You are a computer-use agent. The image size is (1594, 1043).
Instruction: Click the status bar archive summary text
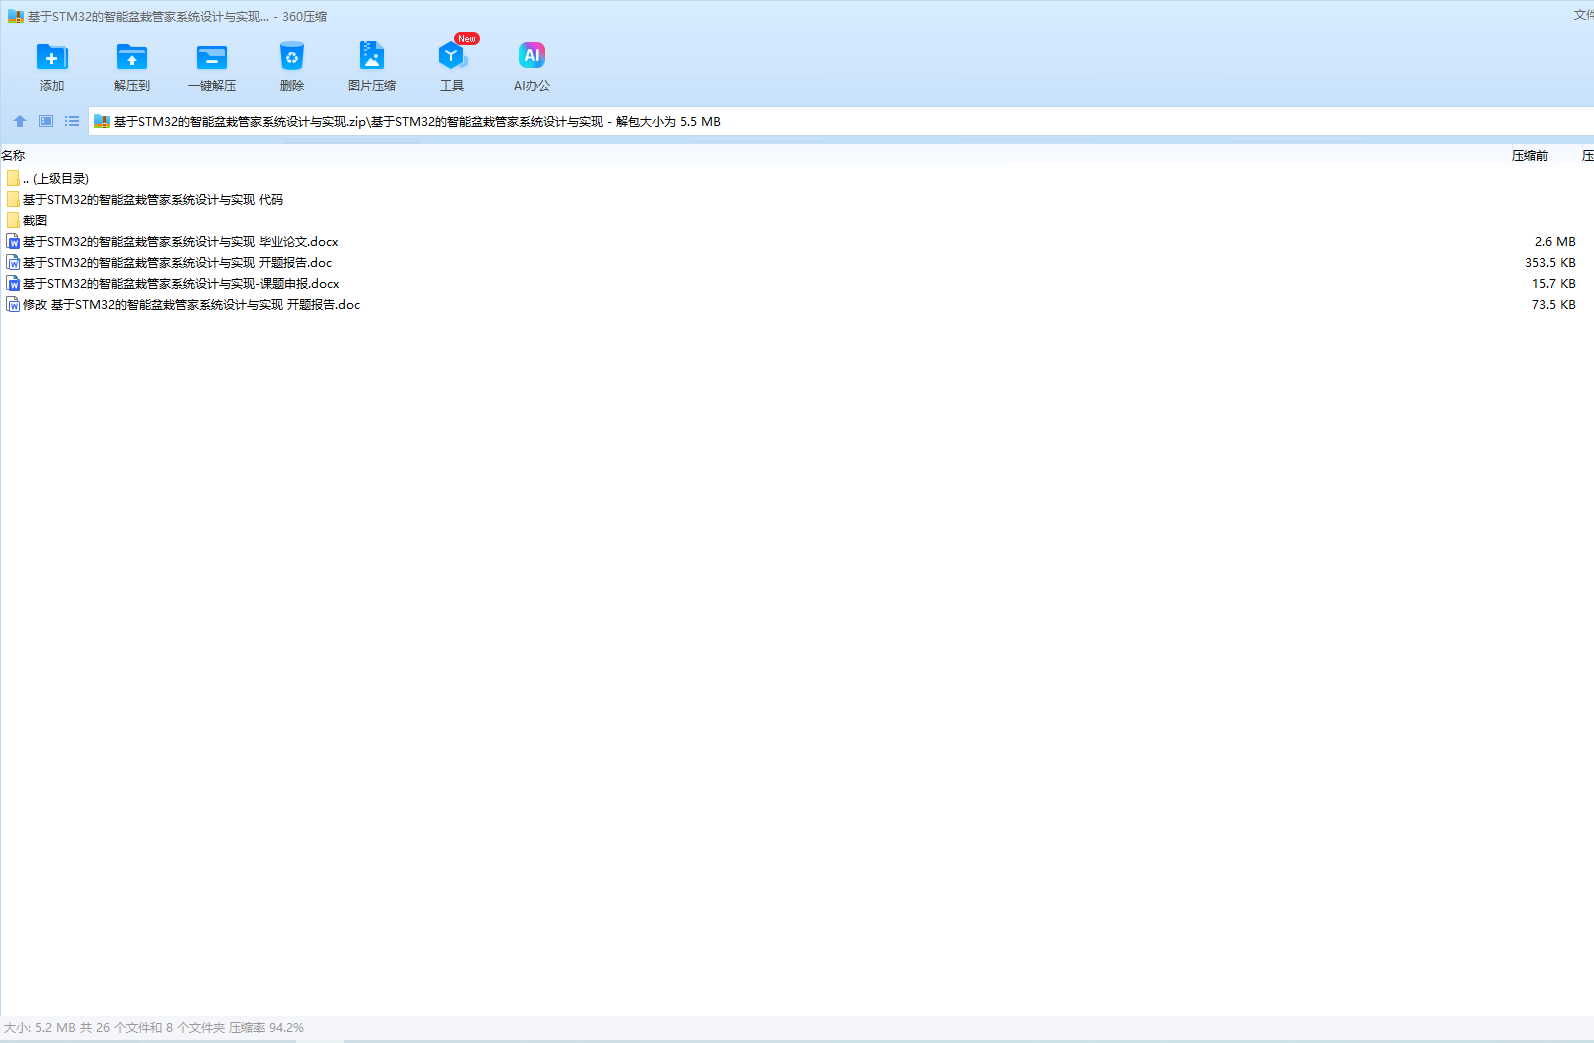(154, 1028)
